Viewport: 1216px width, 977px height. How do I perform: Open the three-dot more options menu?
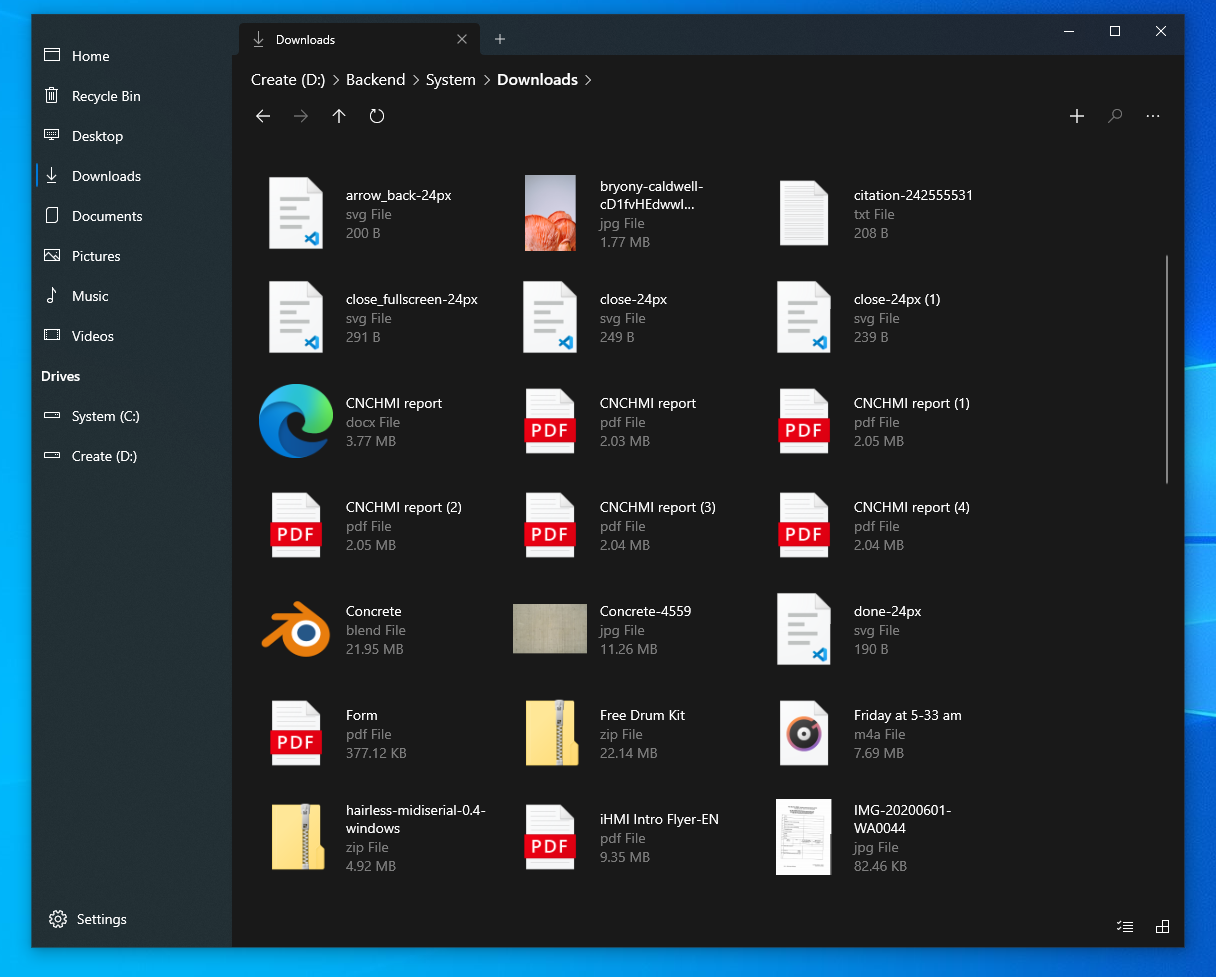coord(1153,116)
